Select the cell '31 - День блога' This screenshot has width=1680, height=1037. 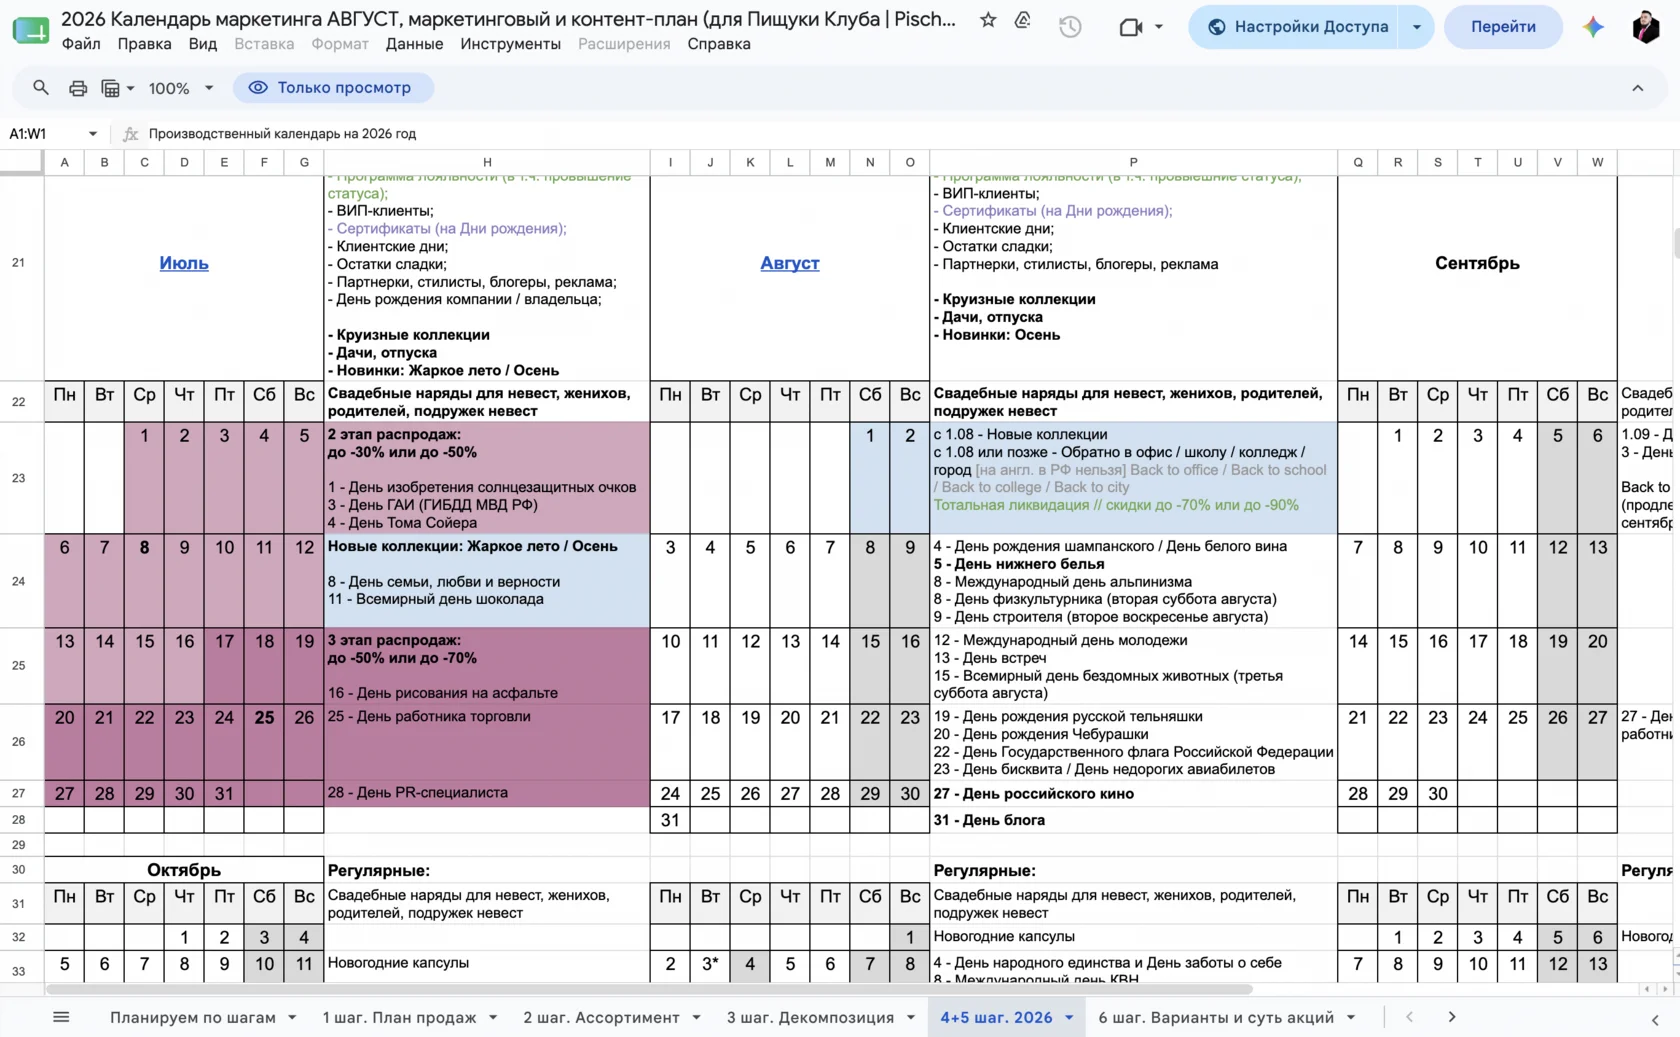[x=1133, y=820]
